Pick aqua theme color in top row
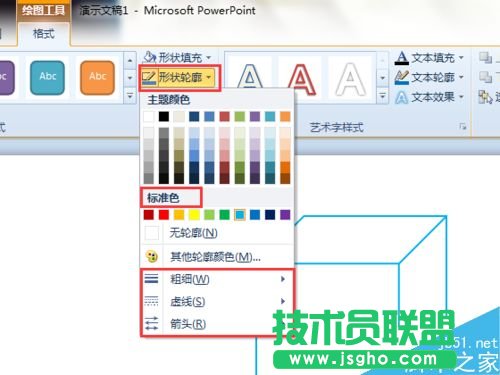The image size is (500, 375). 270,116
